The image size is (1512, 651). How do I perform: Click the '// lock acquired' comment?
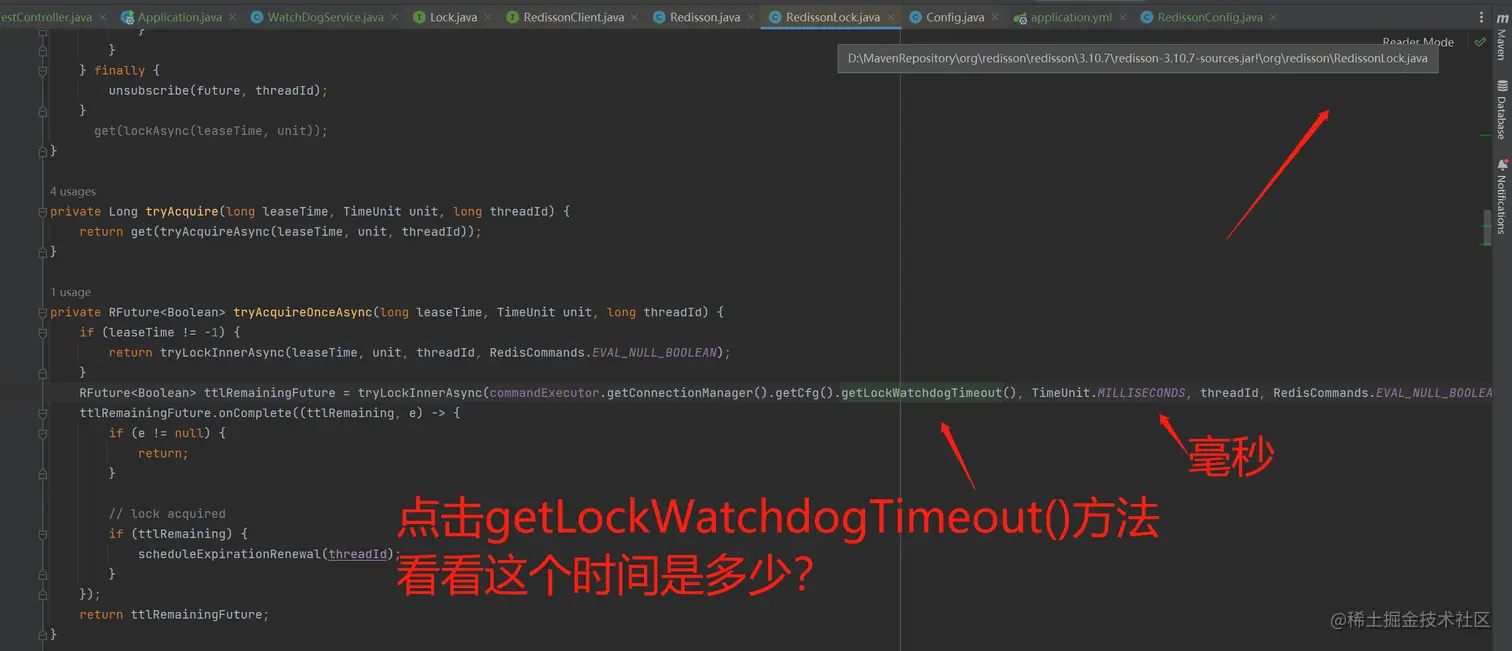(167, 514)
